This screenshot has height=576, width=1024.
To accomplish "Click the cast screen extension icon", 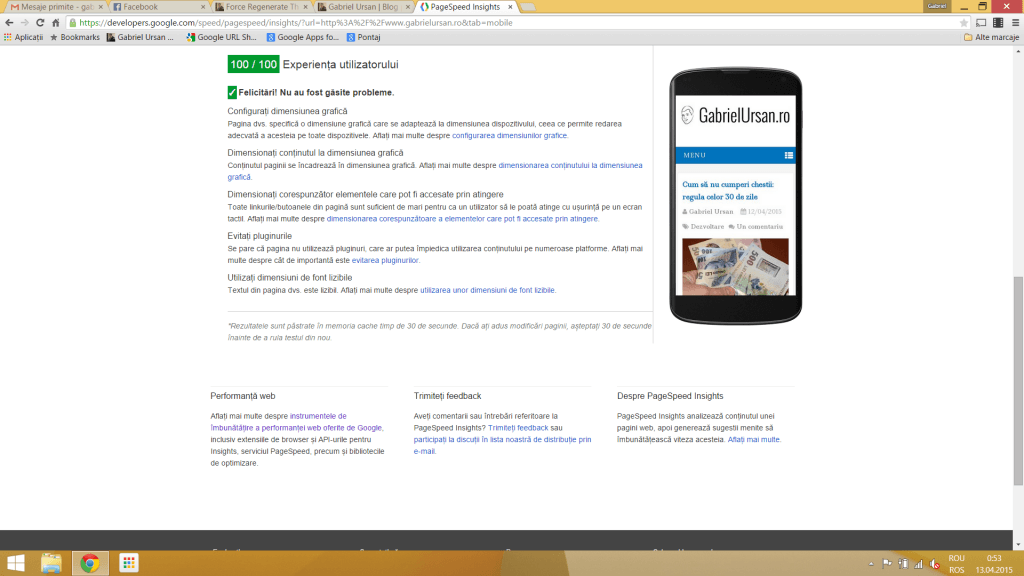I will click(x=981, y=22).
